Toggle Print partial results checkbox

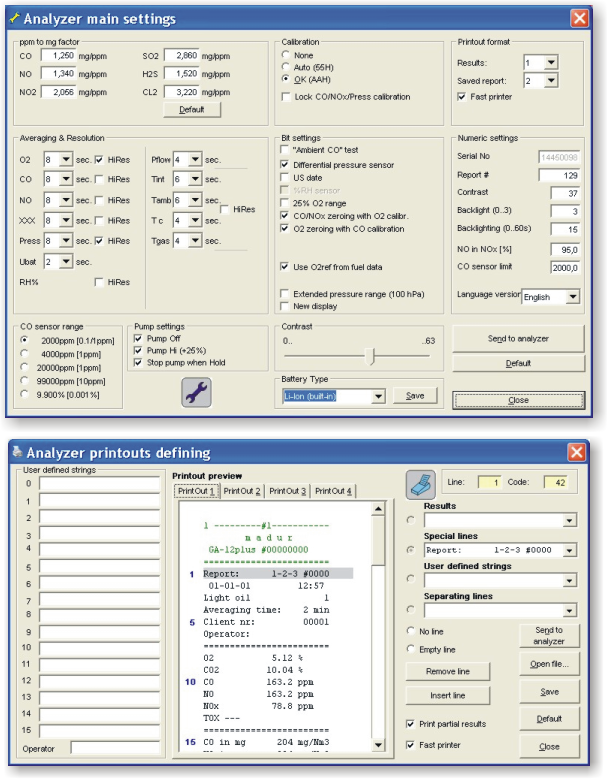pos(410,724)
